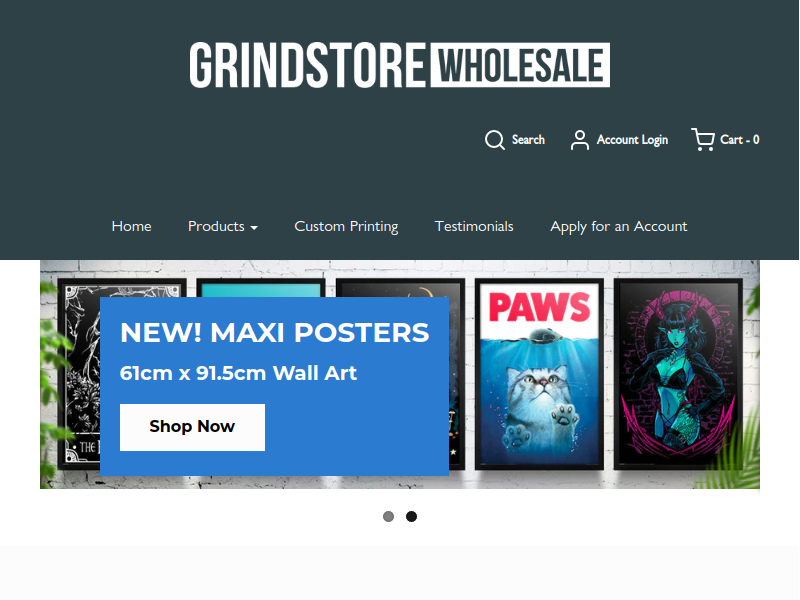The image size is (800, 600).
Task: Select the first carousel slide dot
Action: [x=388, y=516]
